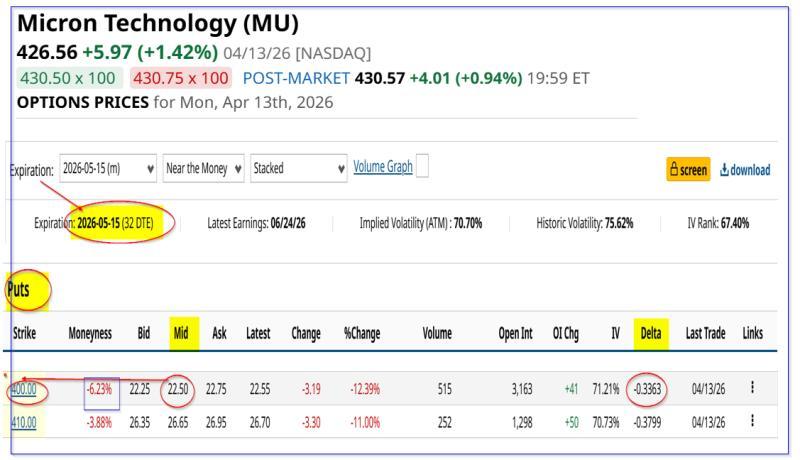Open links menu for 410.00 strike row
The width and height of the screenshot is (800, 460).
pyautogui.click(x=752, y=422)
